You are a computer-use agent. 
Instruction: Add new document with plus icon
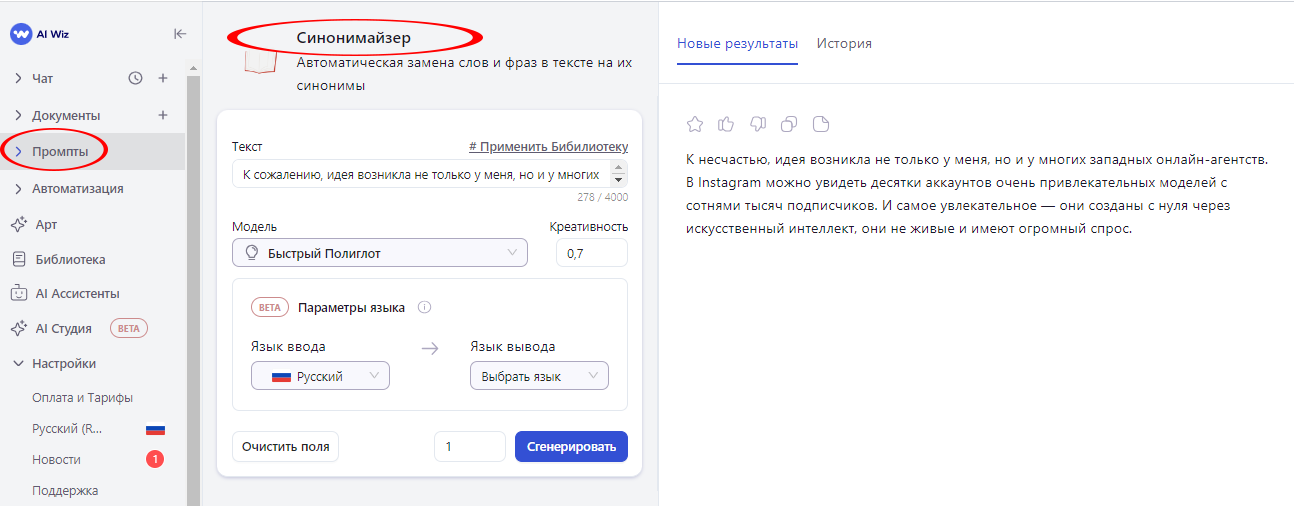(x=163, y=115)
